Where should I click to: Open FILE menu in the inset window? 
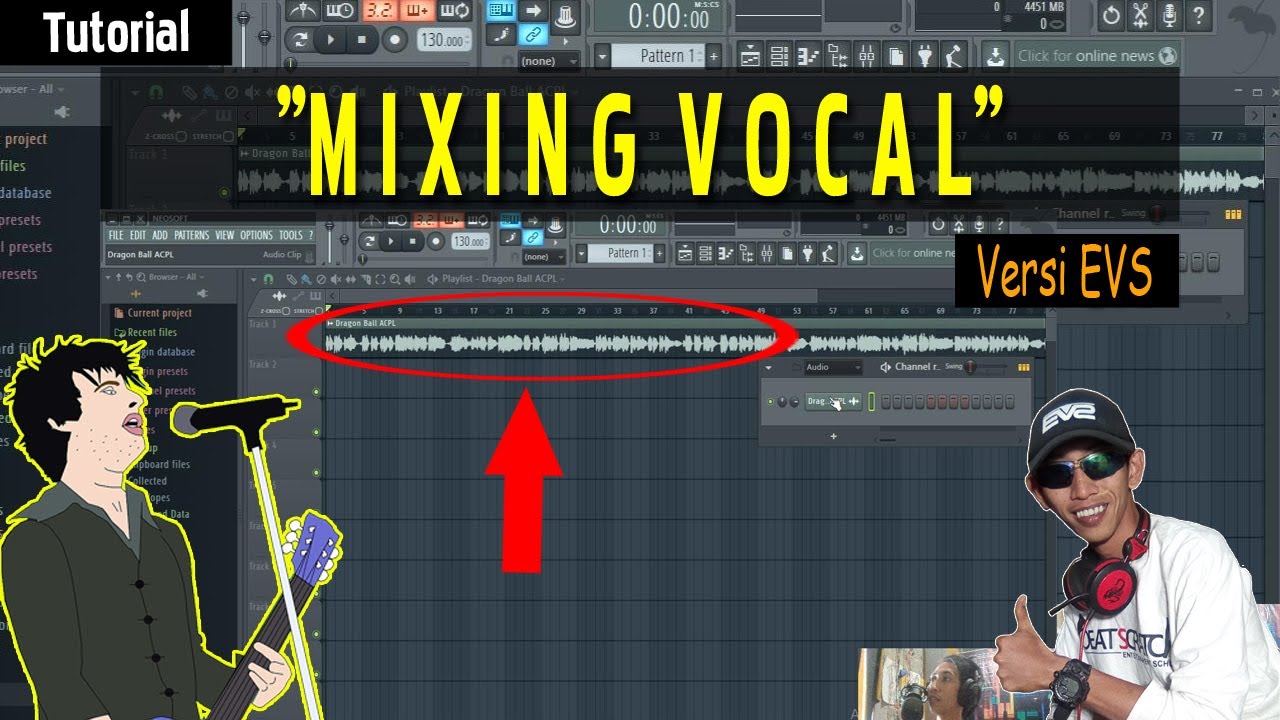(x=116, y=236)
